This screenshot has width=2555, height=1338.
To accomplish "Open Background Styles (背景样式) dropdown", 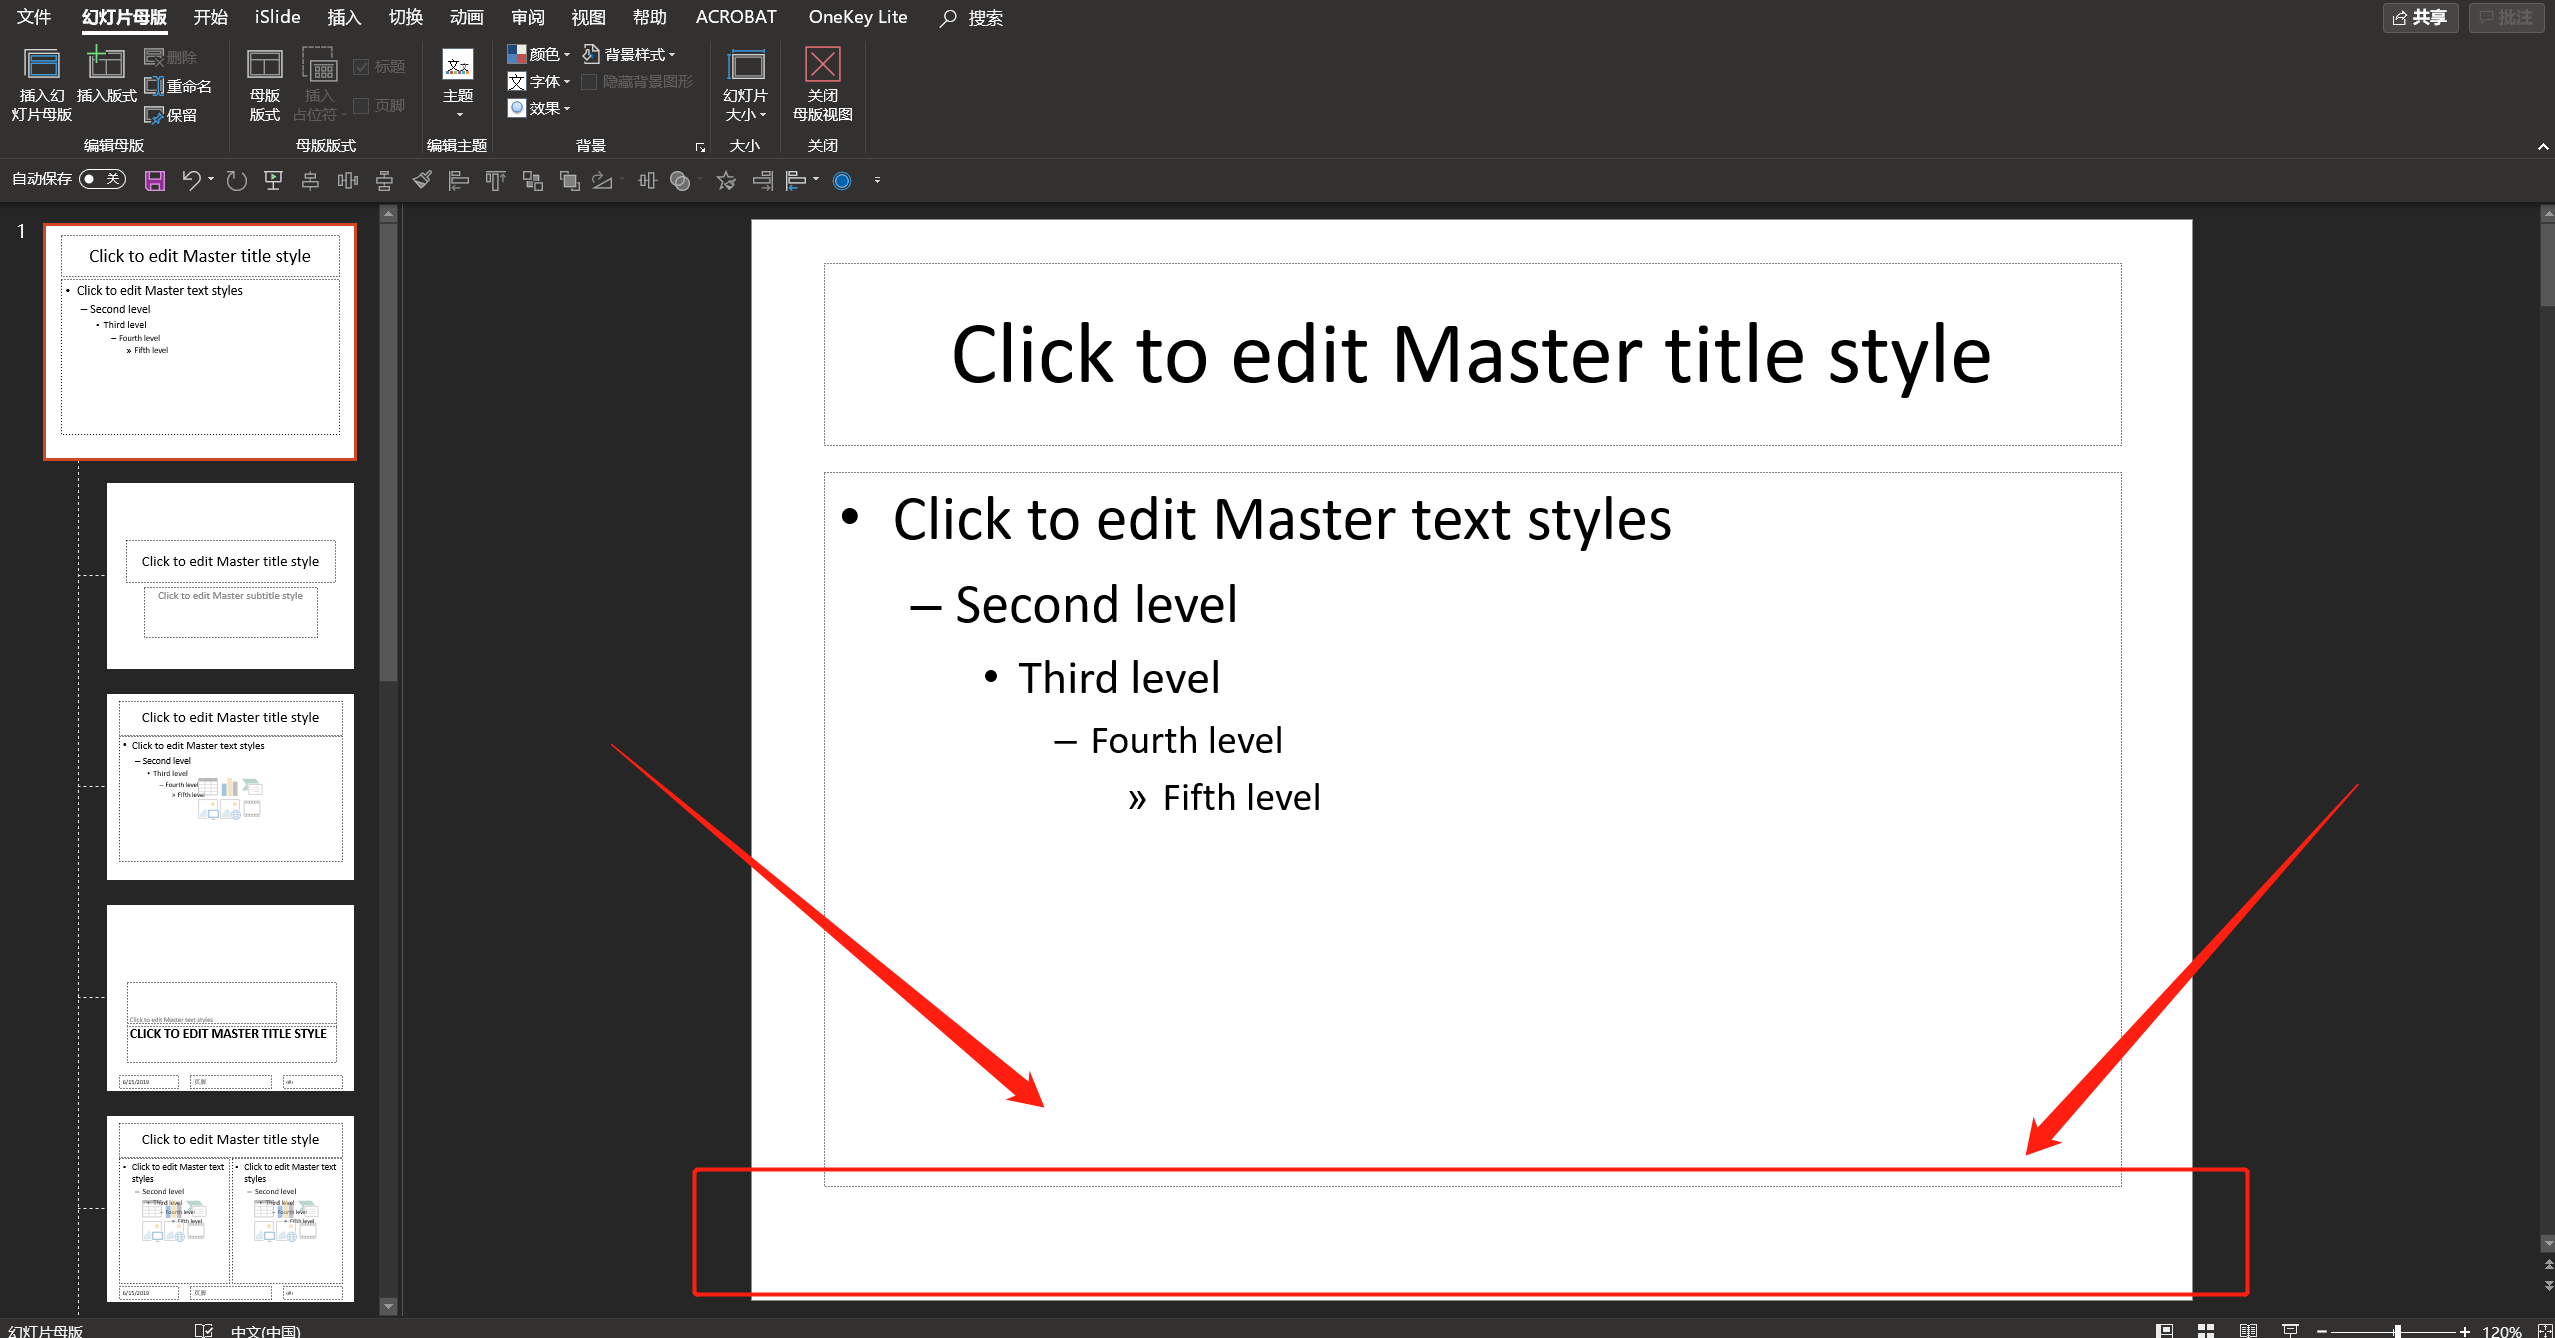I will tap(629, 54).
